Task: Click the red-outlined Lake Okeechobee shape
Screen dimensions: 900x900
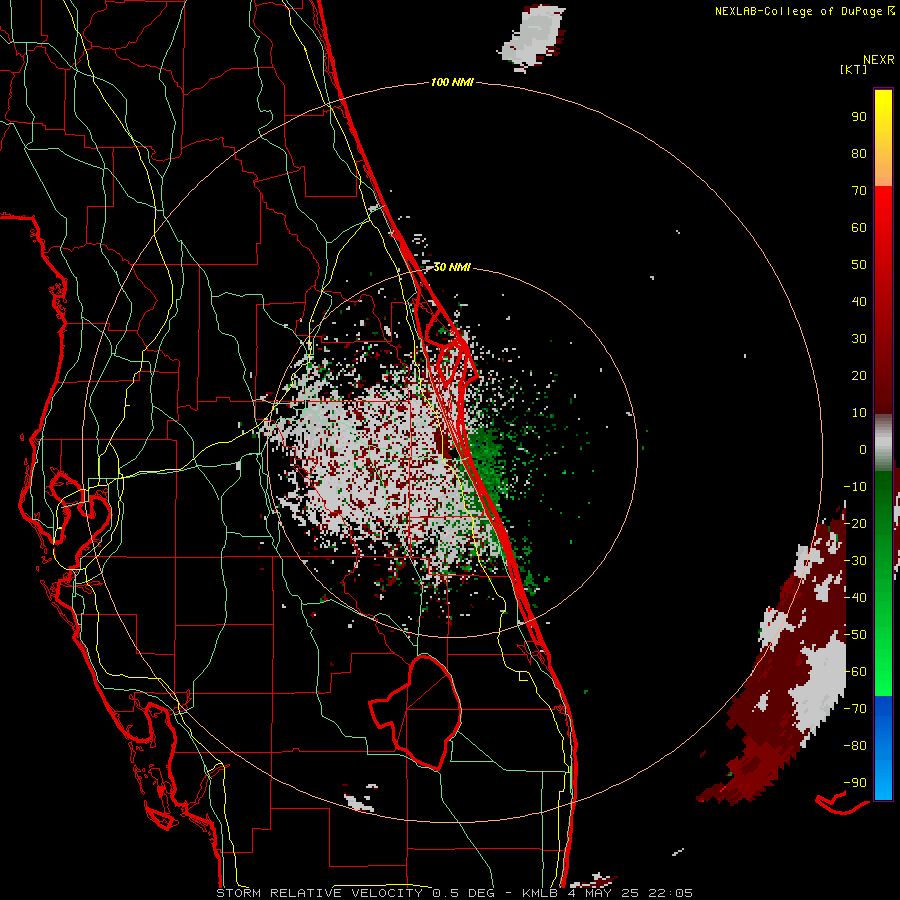Action: tap(417, 712)
